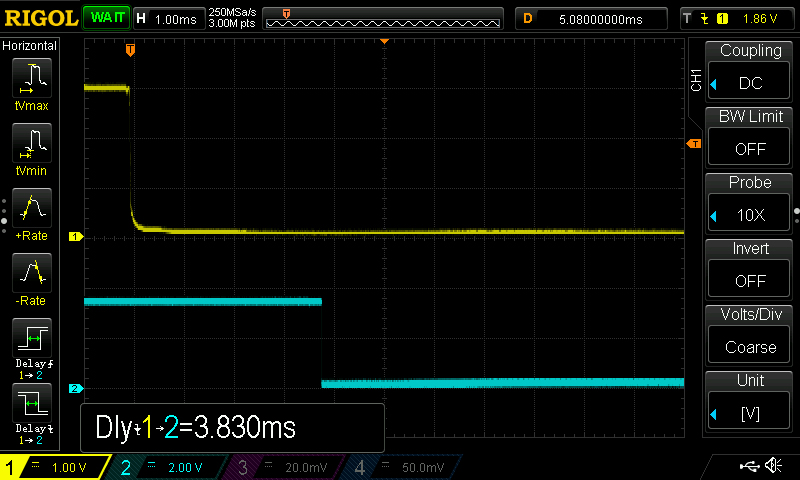Click the delay D 5.08000000ms readout
Screen dimensions: 800x480
pyautogui.click(x=592, y=19)
